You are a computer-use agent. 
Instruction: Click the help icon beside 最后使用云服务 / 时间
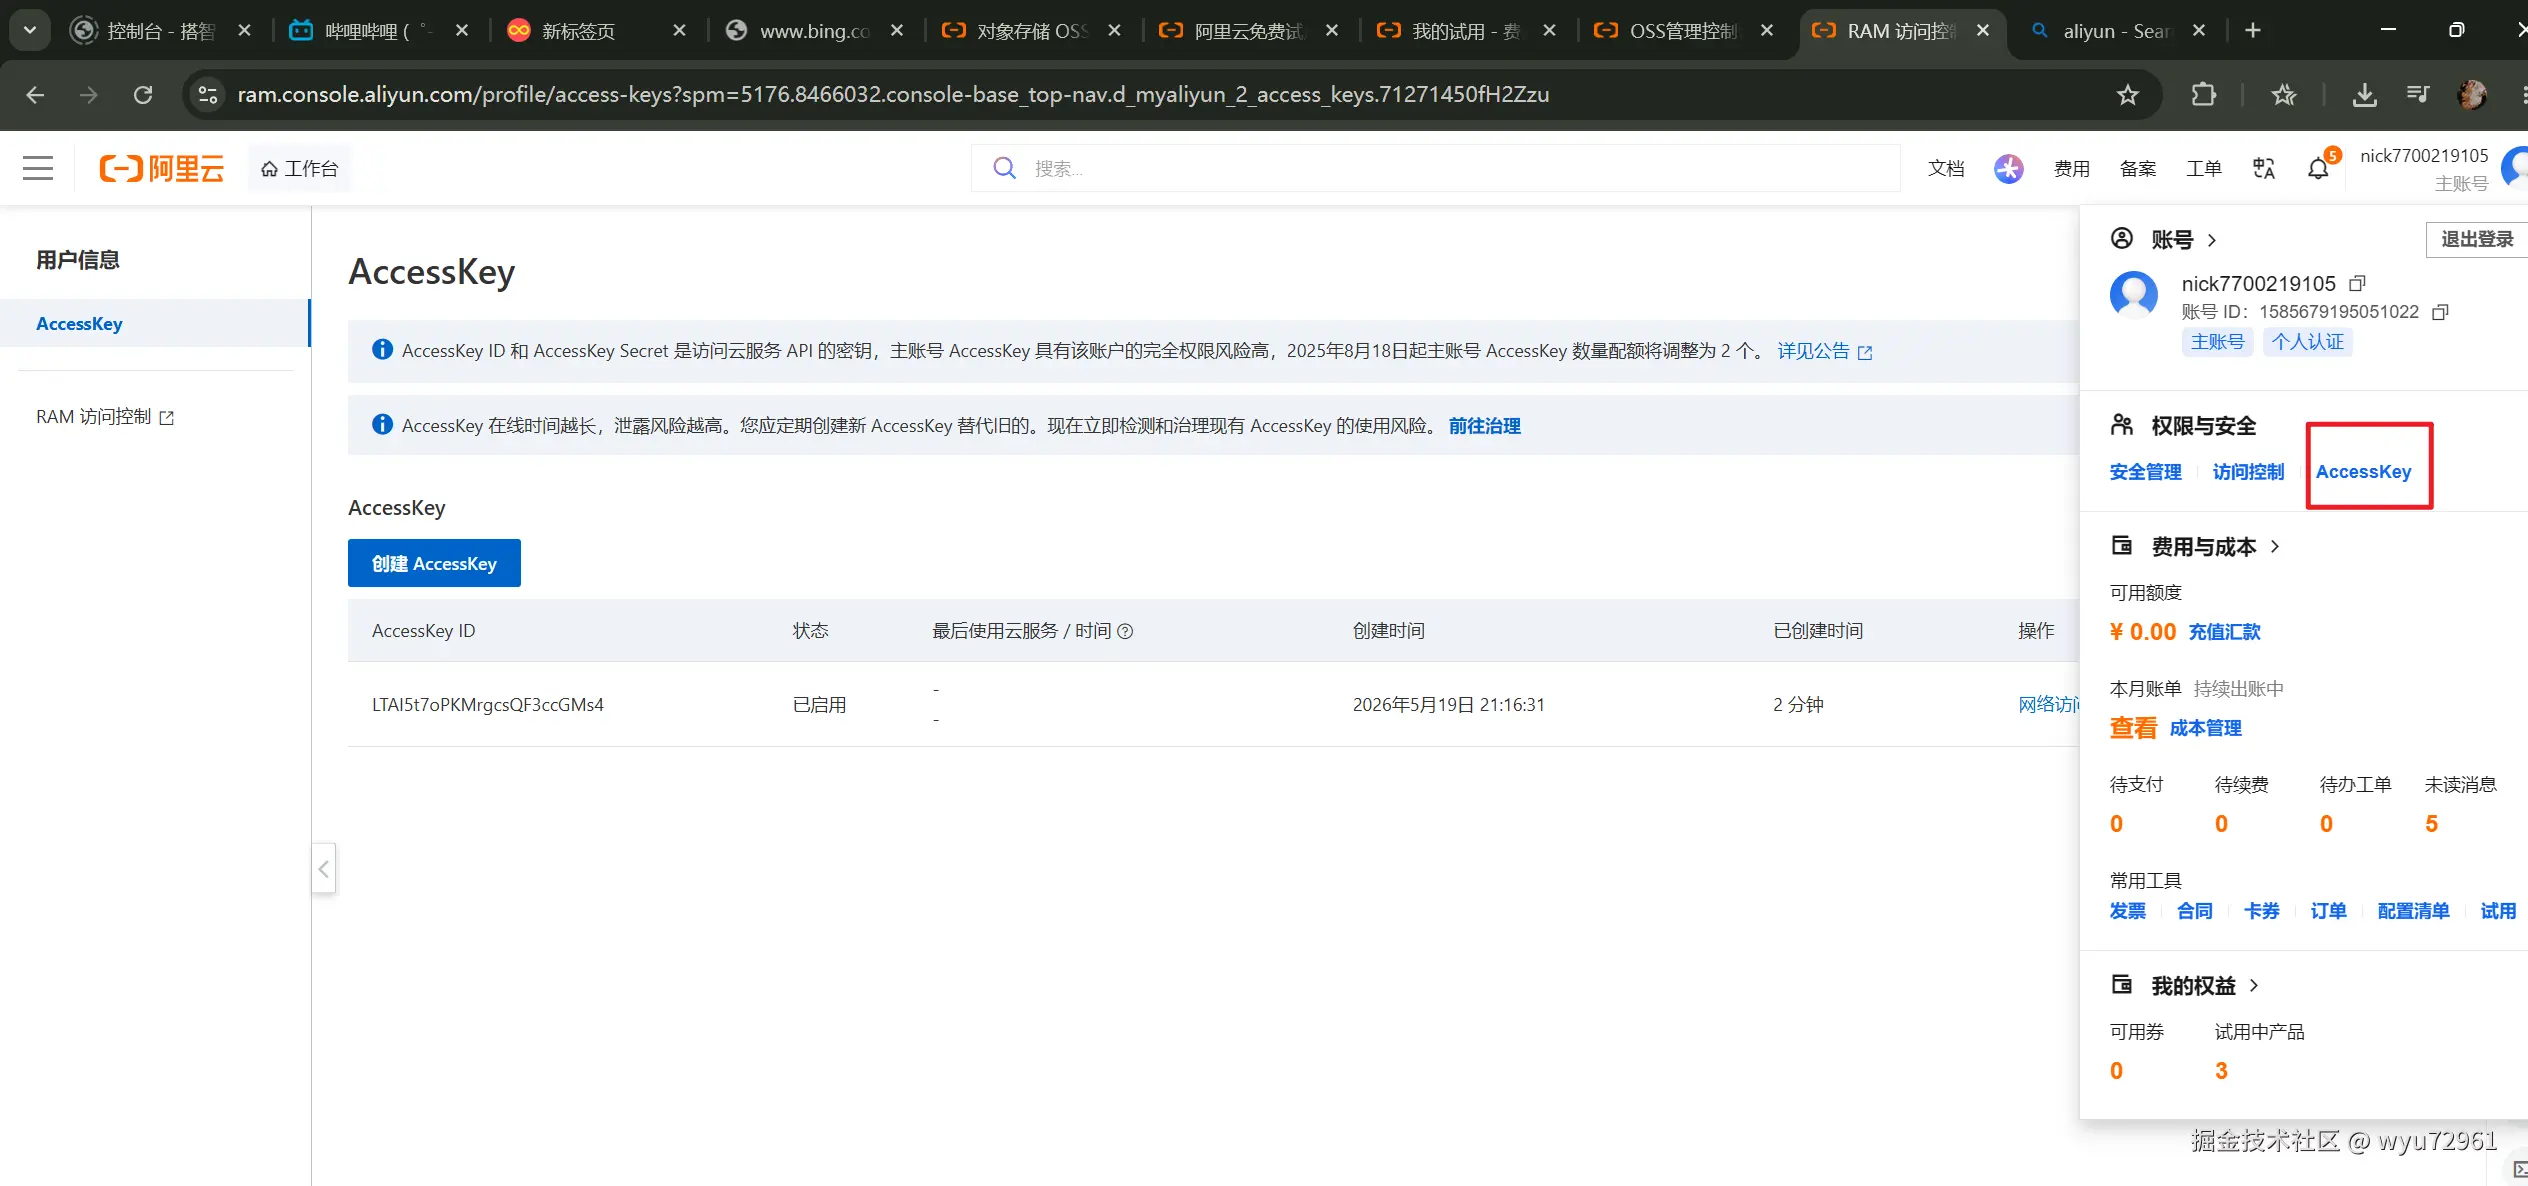click(1125, 631)
